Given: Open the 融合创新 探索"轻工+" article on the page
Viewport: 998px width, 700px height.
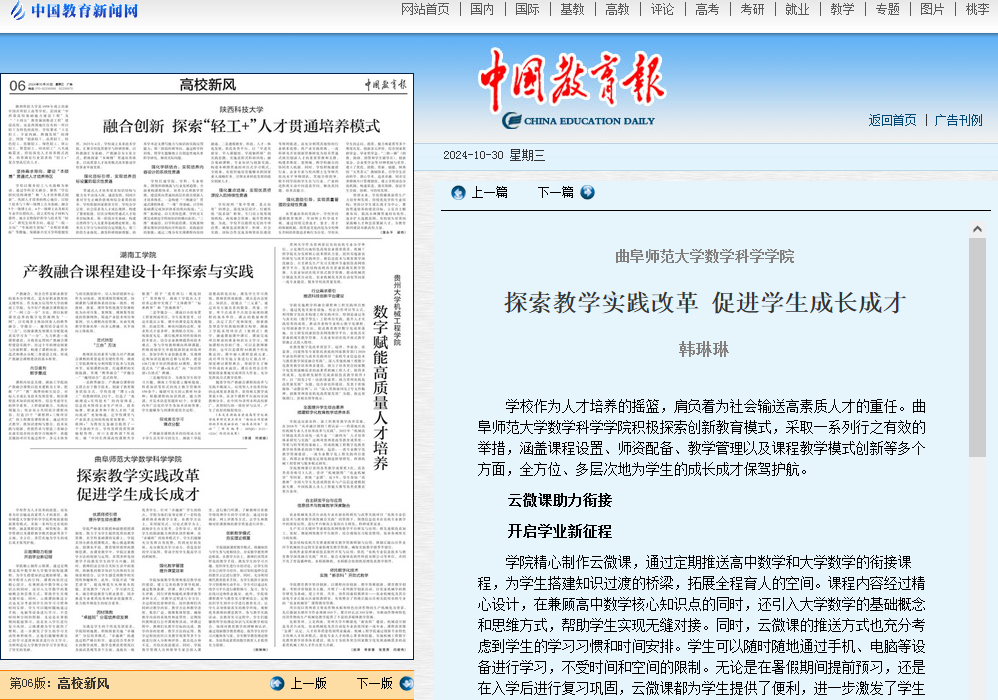Looking at the screenshot, I should [x=241, y=126].
